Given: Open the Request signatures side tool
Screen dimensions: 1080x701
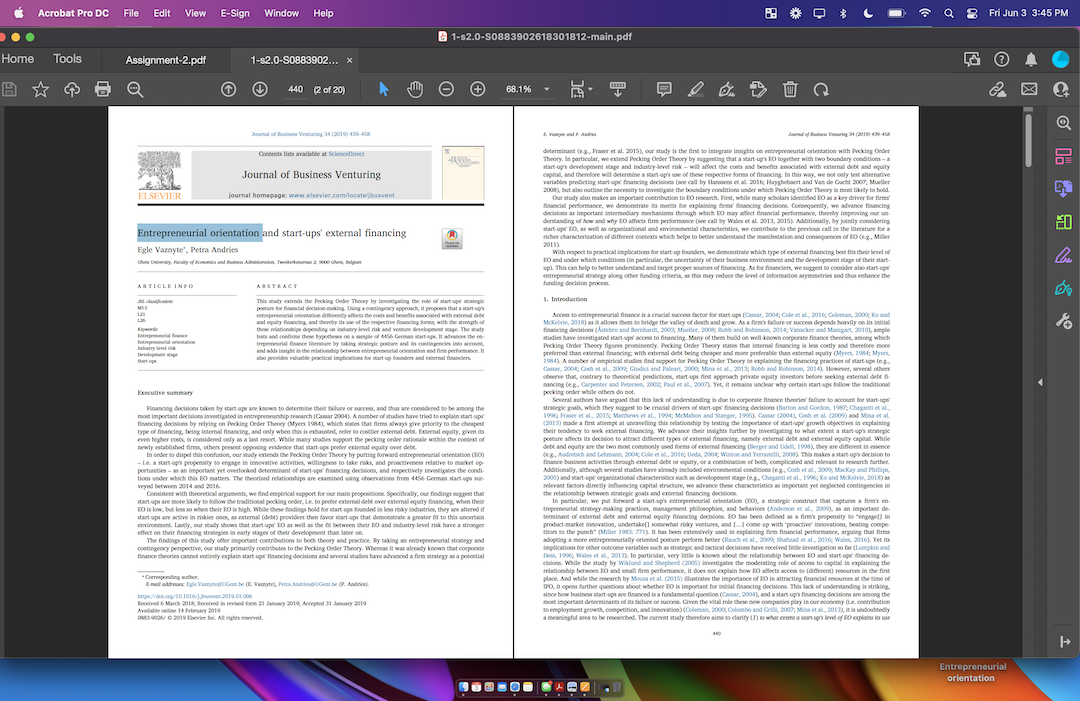Looking at the screenshot, I should (x=1063, y=288).
